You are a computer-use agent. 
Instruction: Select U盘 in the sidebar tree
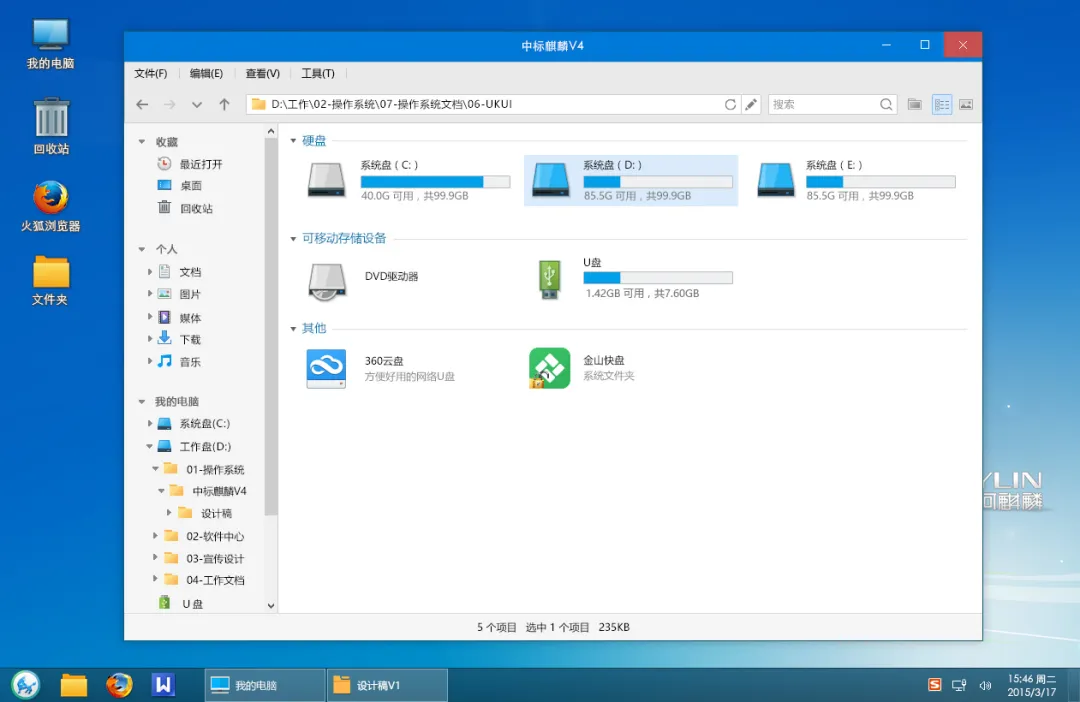click(192, 604)
